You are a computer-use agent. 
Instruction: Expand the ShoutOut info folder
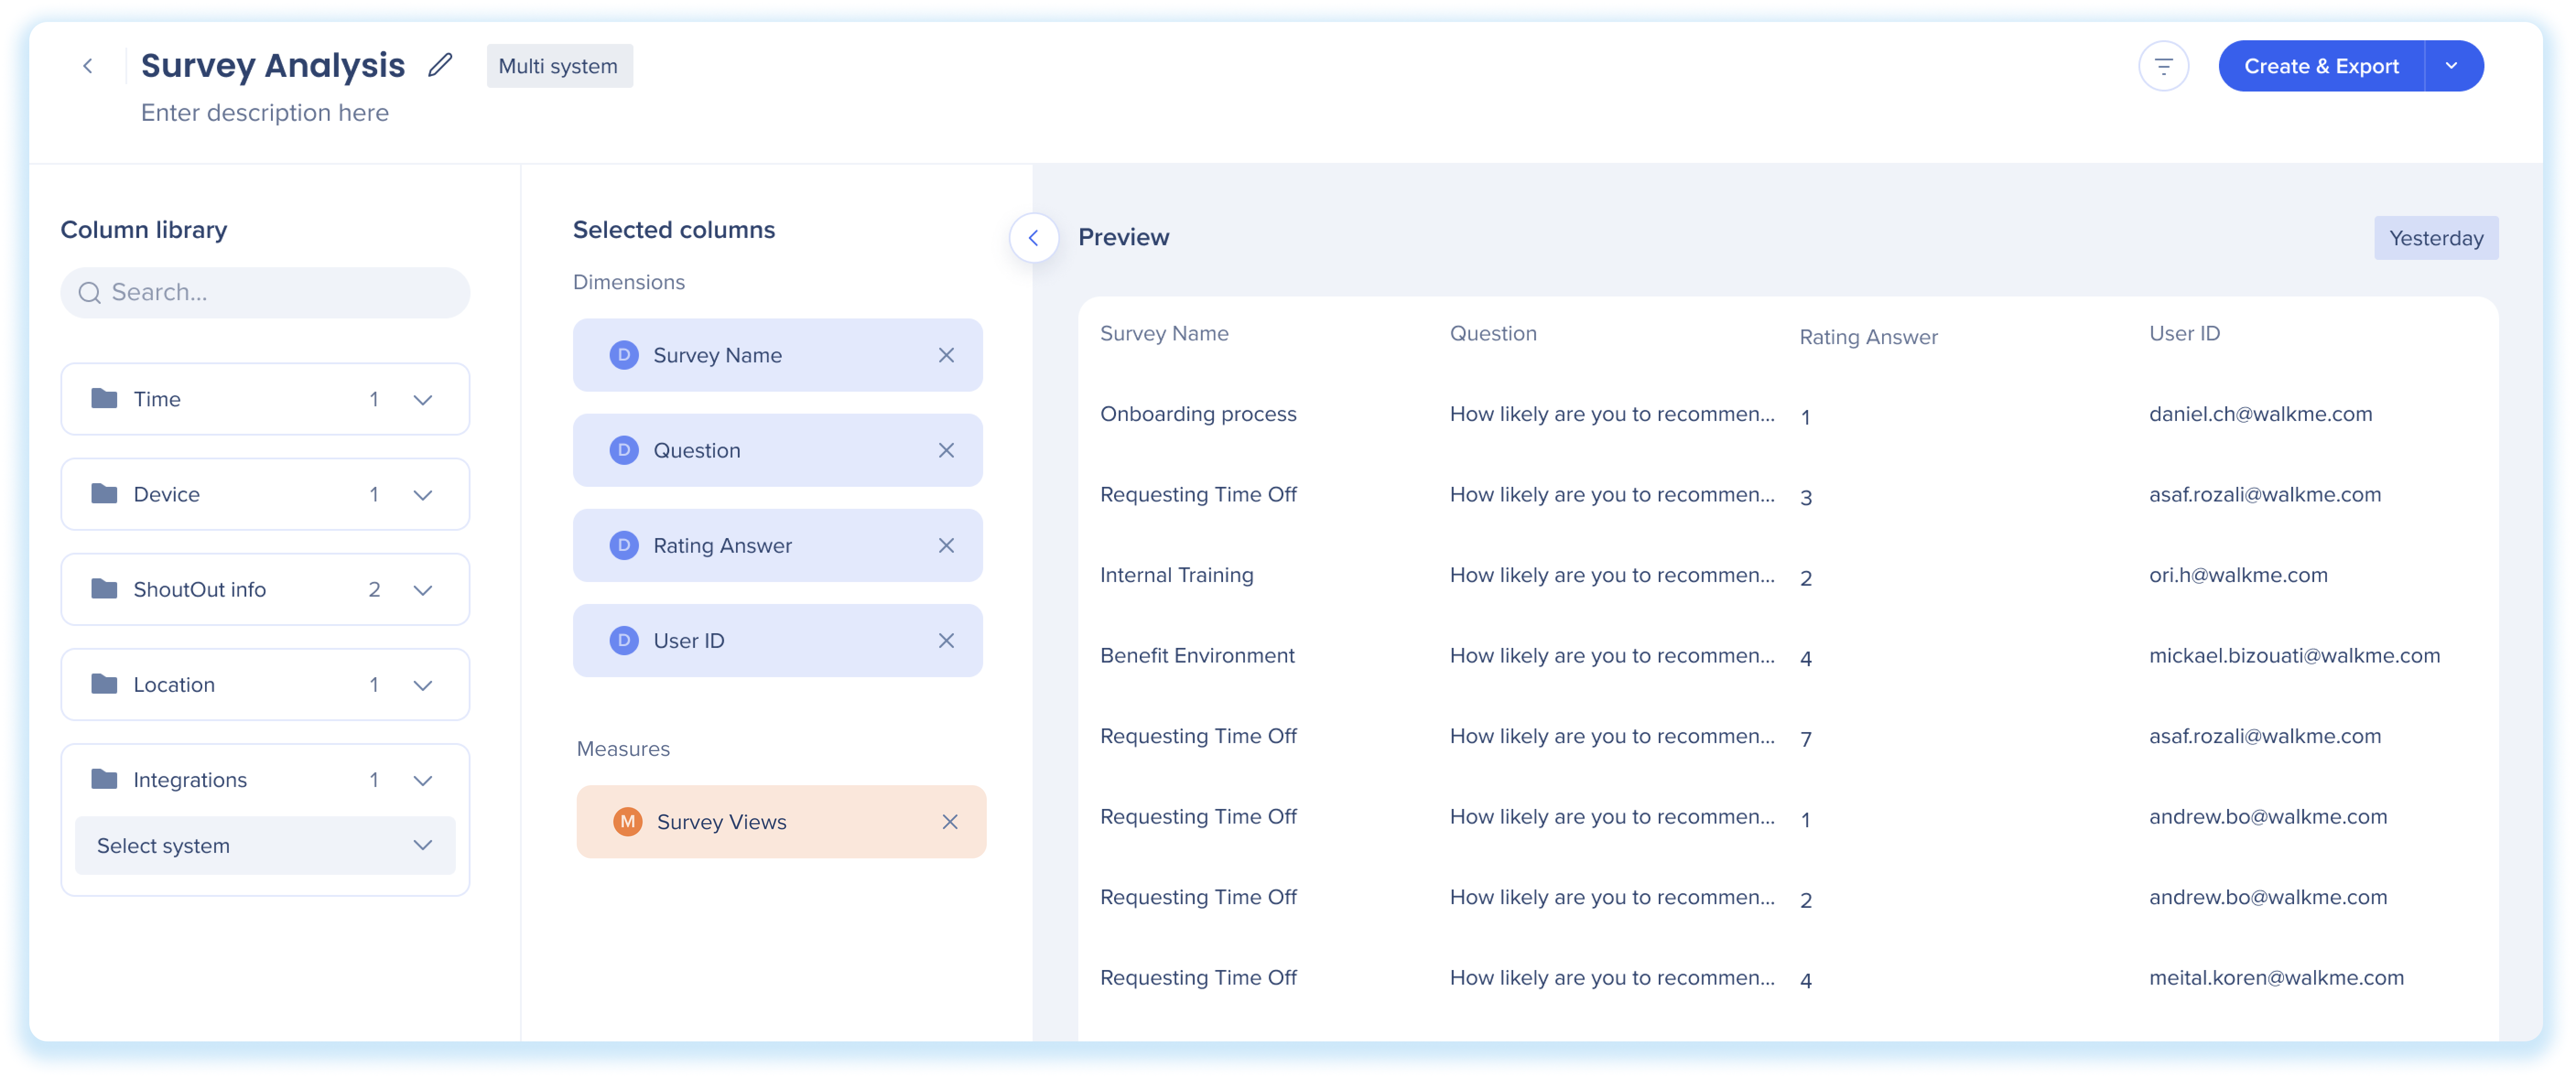point(423,589)
